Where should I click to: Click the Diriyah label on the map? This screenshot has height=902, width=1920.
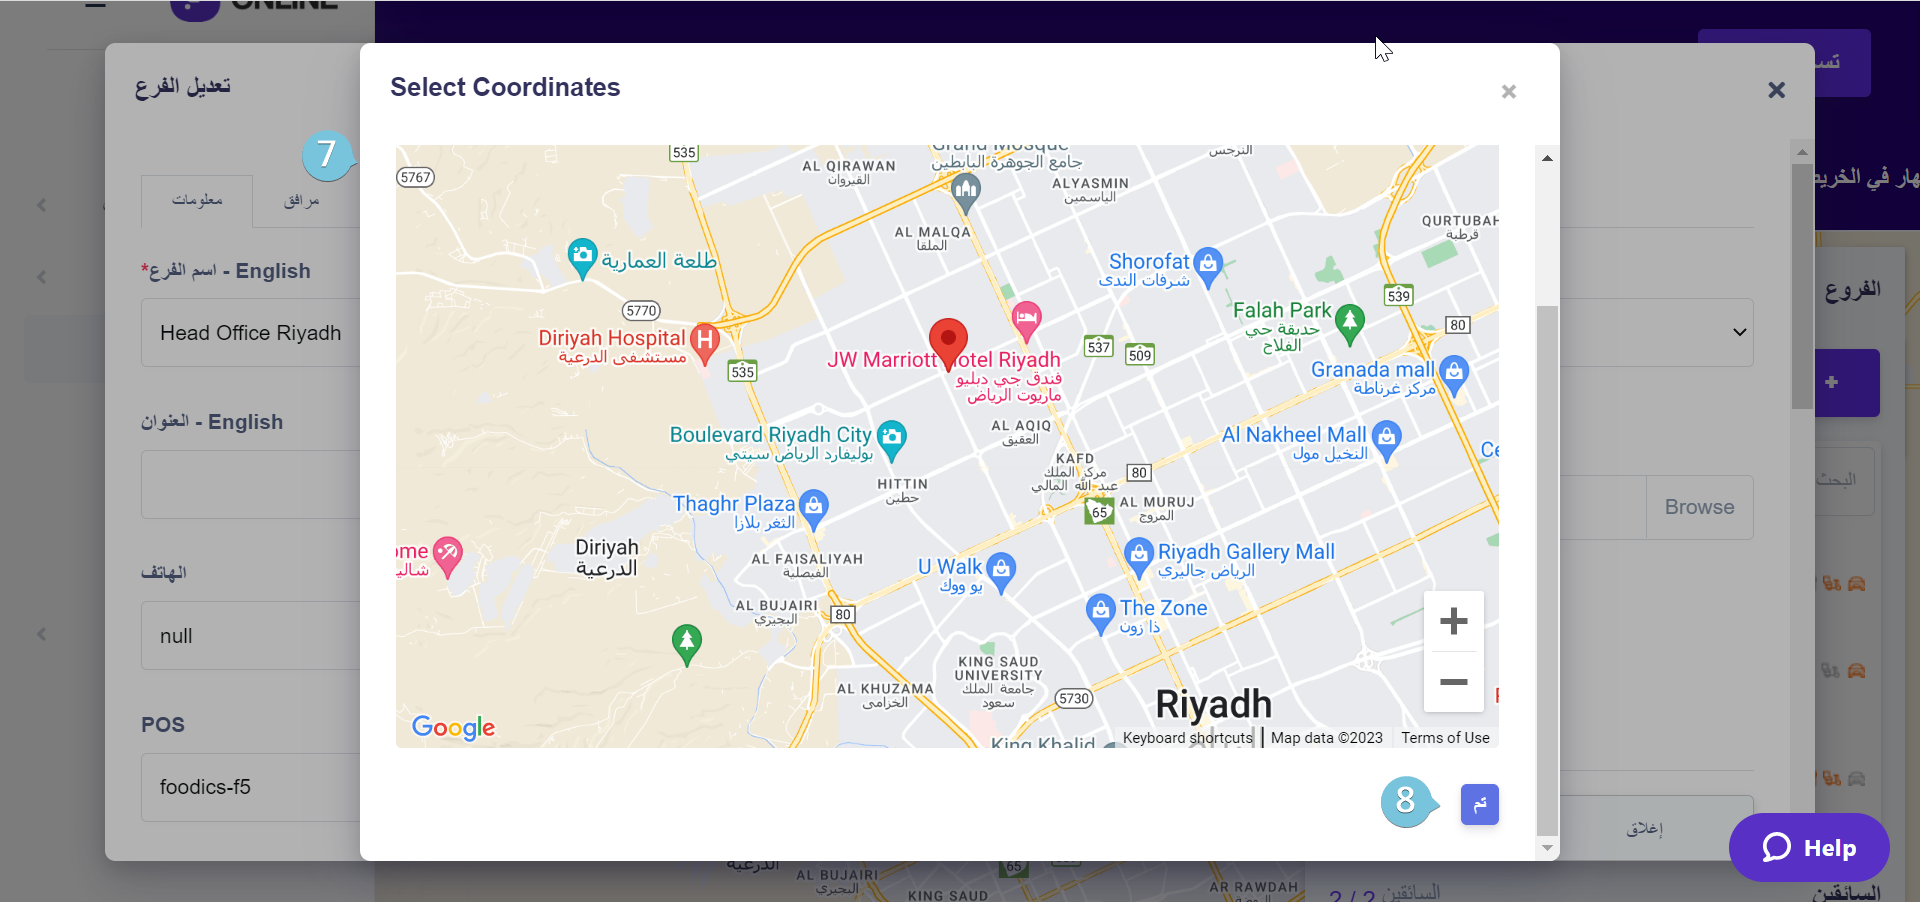point(606,557)
